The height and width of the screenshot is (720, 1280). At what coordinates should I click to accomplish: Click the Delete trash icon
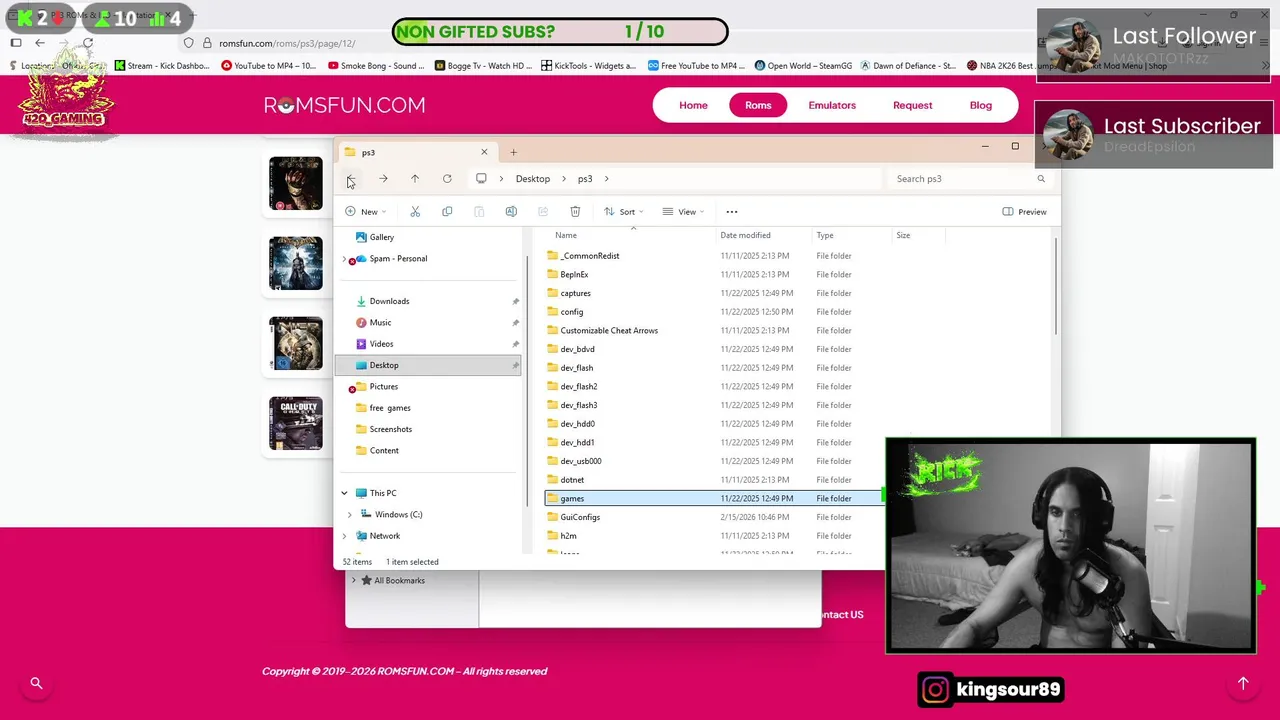tap(575, 212)
